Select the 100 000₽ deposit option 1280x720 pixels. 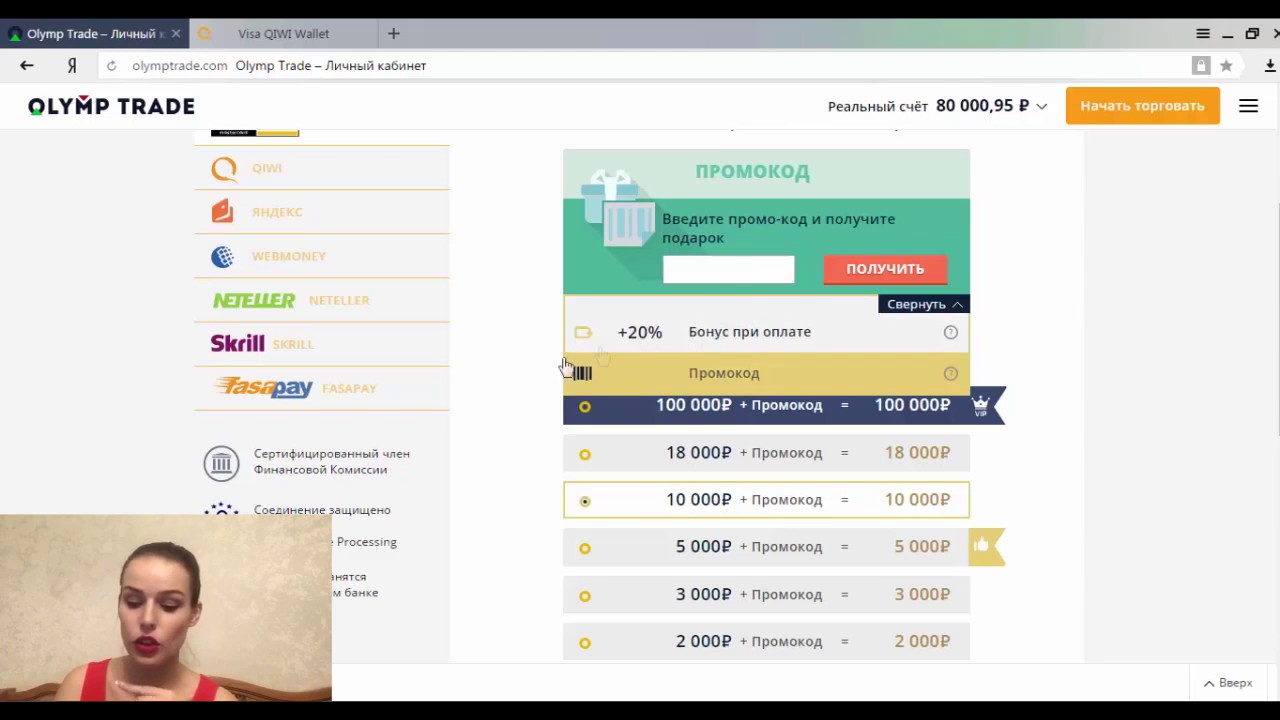pos(766,405)
